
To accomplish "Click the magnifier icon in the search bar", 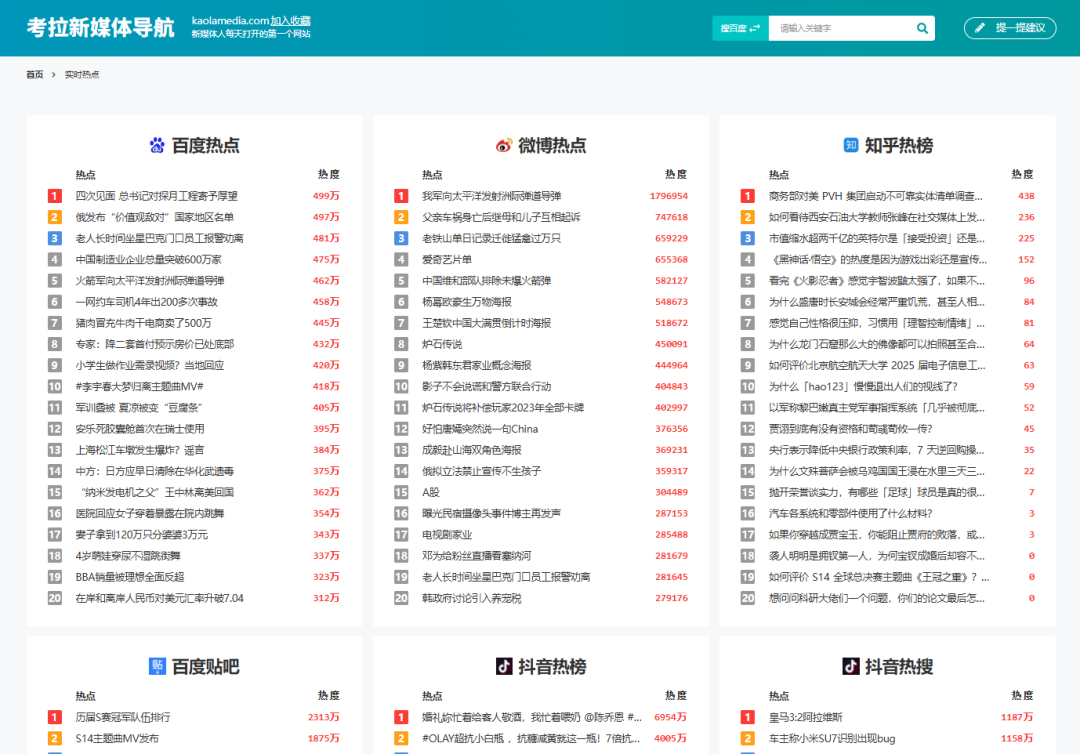I will pyautogui.click(x=921, y=28).
